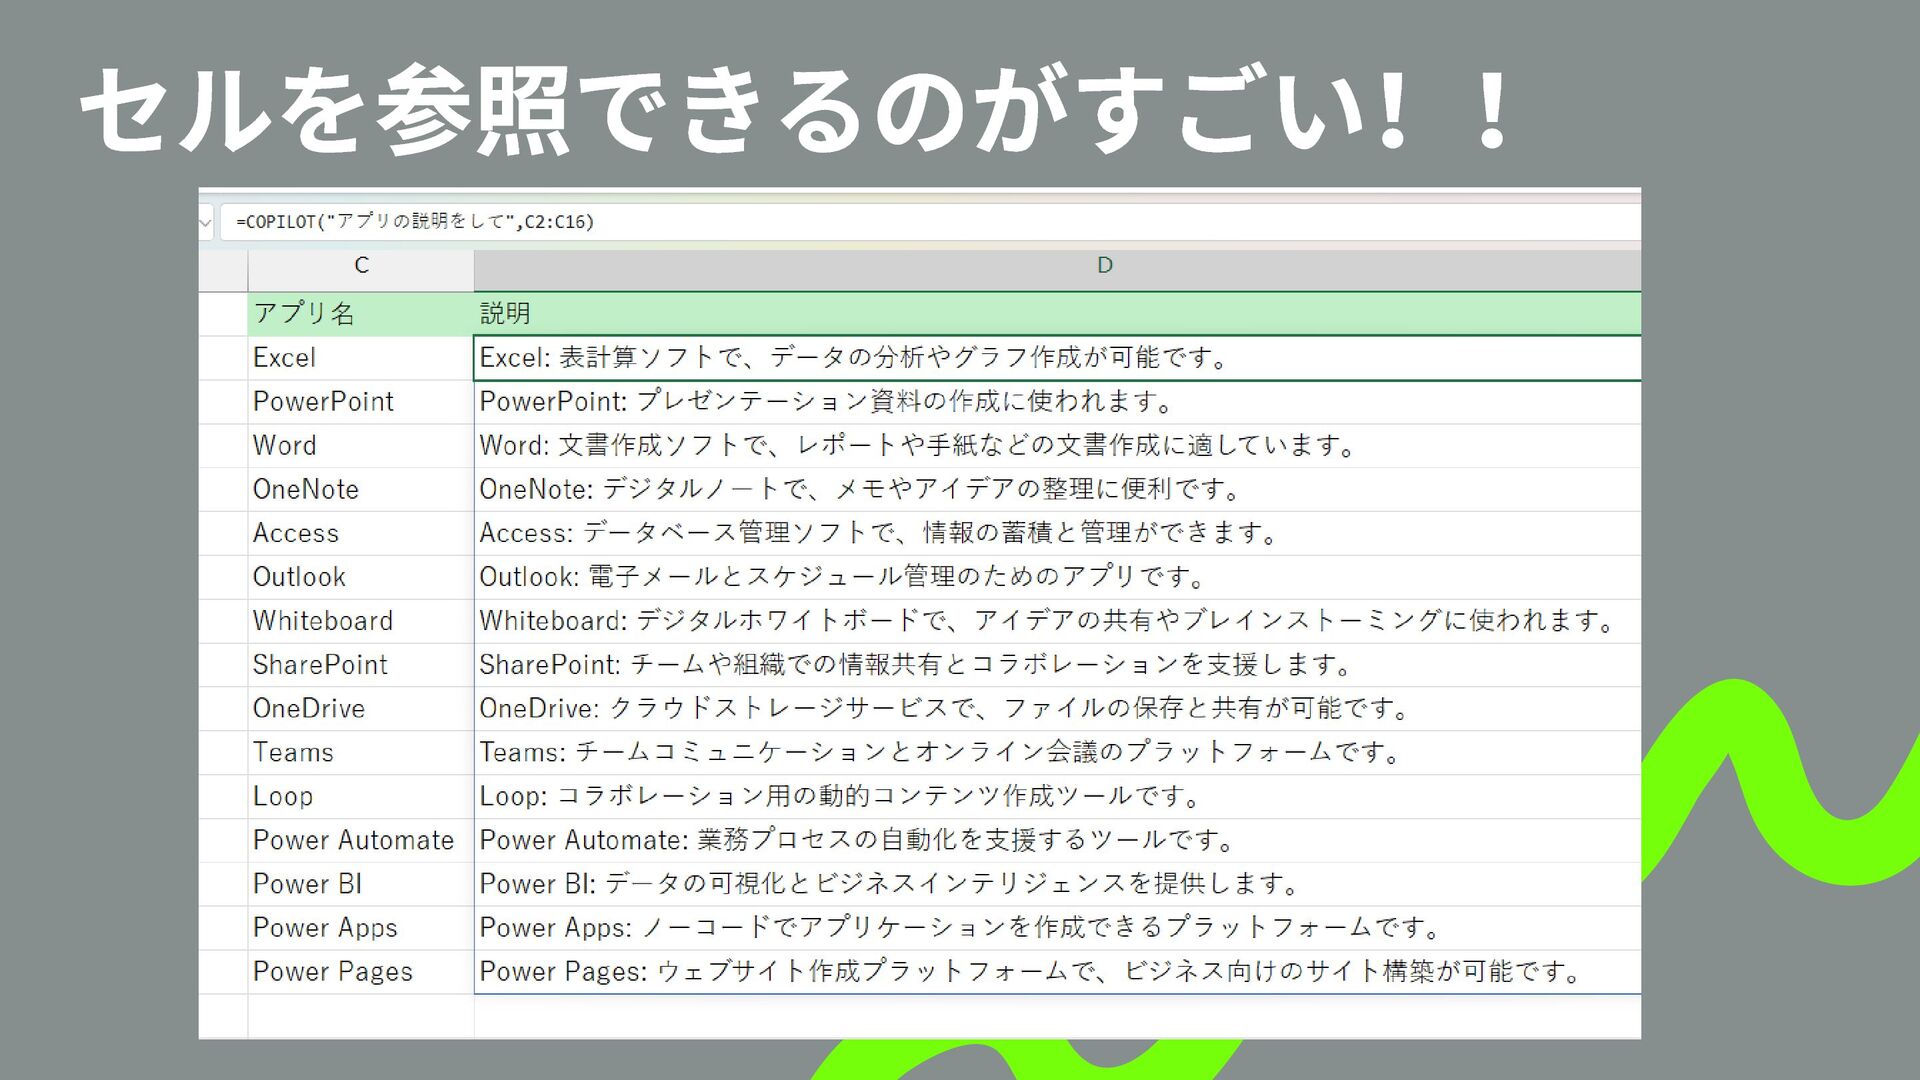This screenshot has width=1920, height=1080.
Task: Click the OneDrive description cell
Action: pyautogui.click(x=943, y=709)
